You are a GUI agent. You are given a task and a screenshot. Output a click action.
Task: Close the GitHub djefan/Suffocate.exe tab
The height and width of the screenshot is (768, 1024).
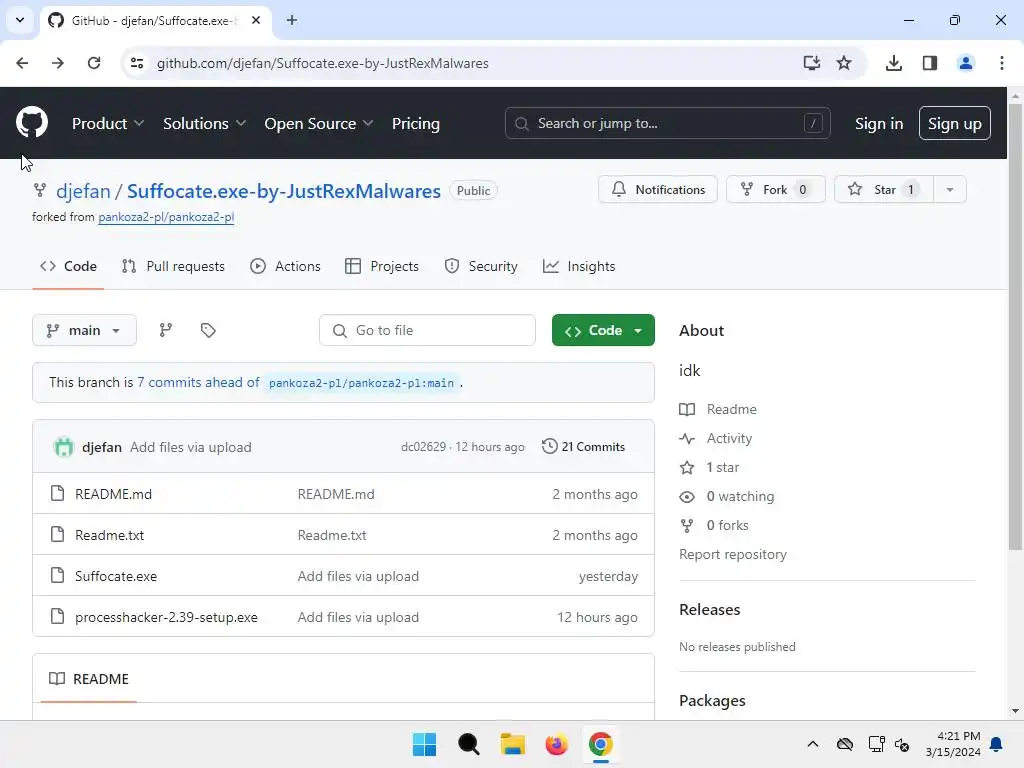256,20
